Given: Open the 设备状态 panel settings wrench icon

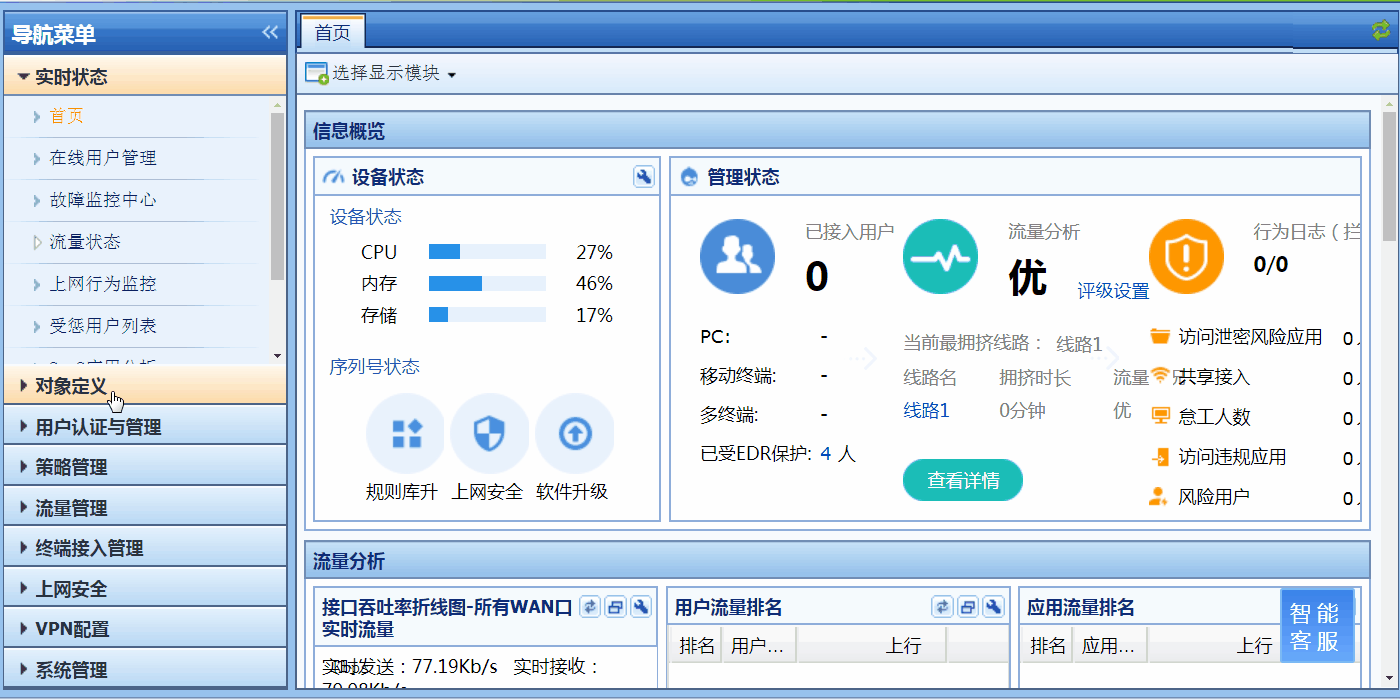Looking at the screenshot, I should coord(645,176).
